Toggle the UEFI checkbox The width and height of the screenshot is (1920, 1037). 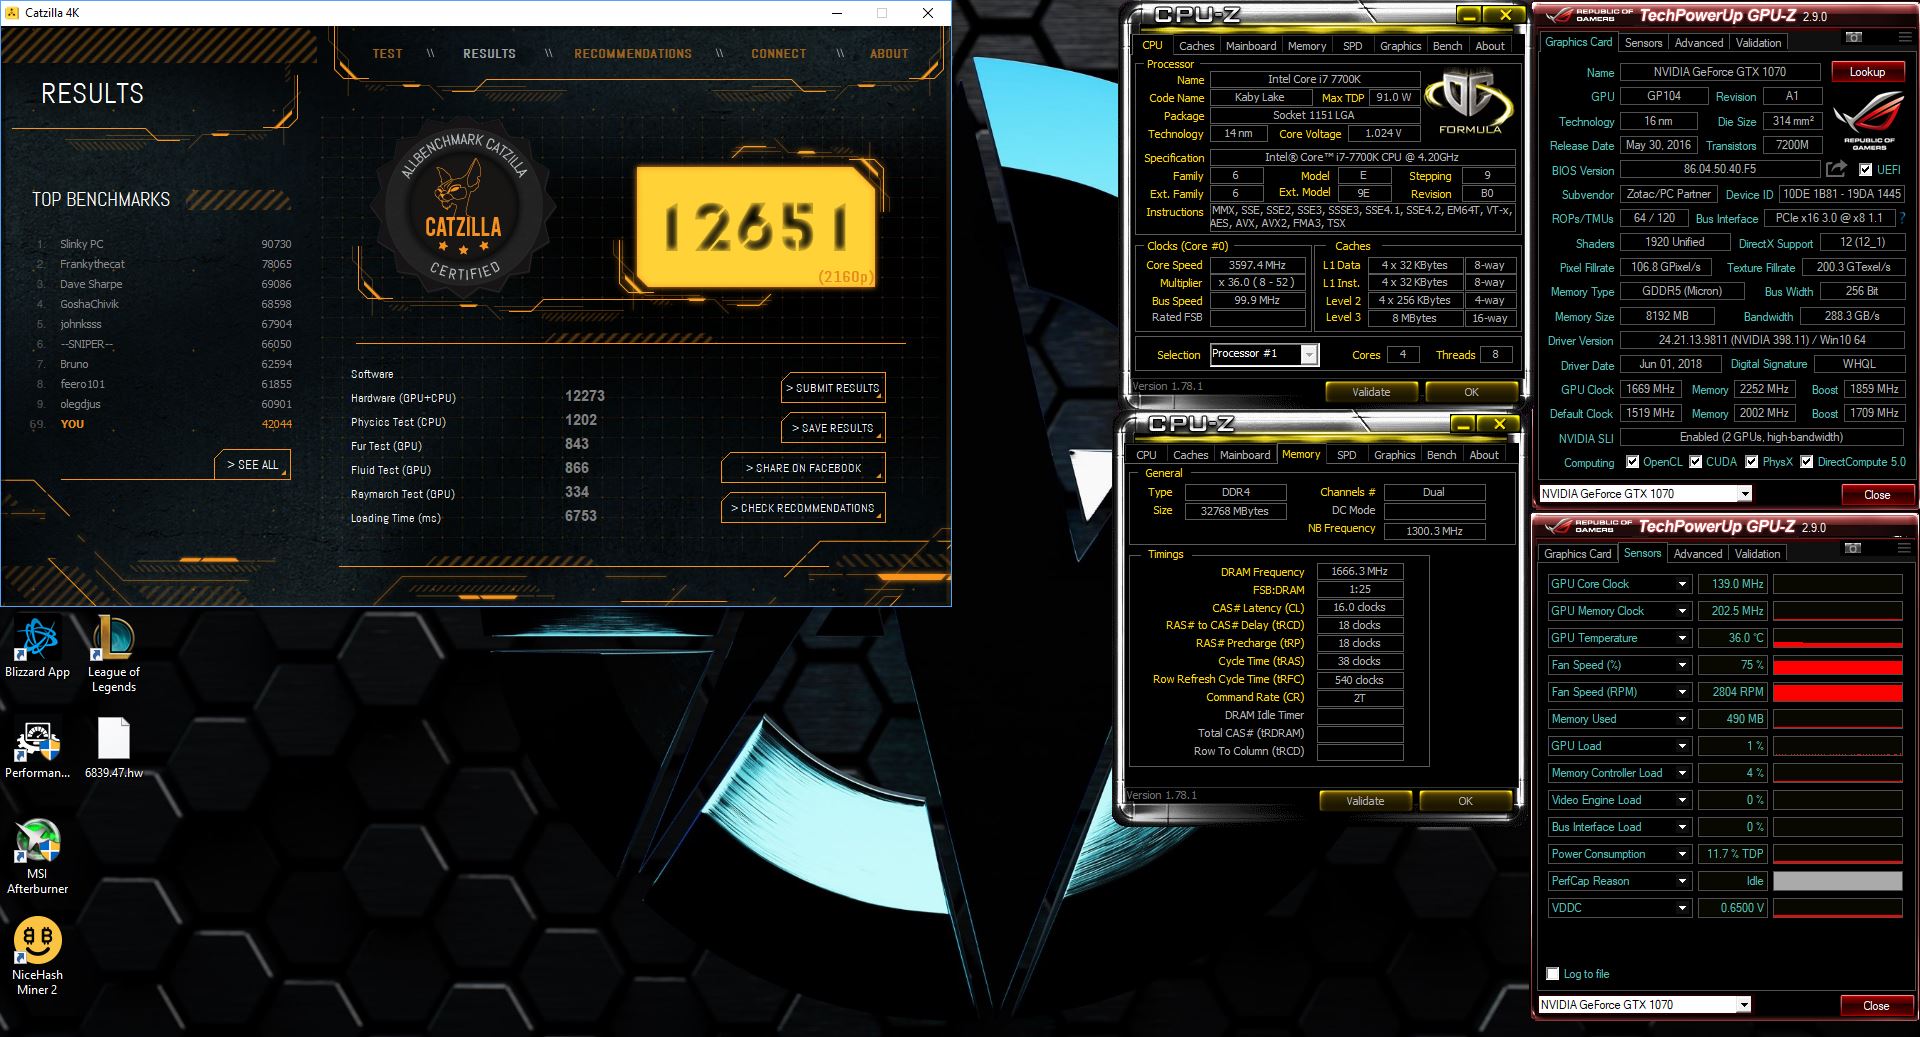pyautogui.click(x=1865, y=170)
